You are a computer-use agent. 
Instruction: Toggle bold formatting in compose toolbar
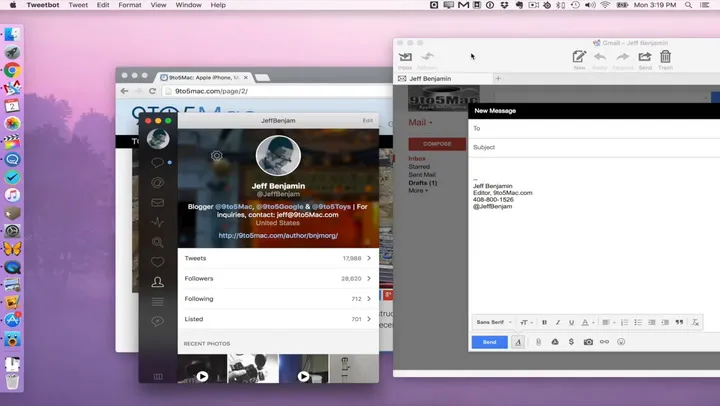(x=544, y=322)
